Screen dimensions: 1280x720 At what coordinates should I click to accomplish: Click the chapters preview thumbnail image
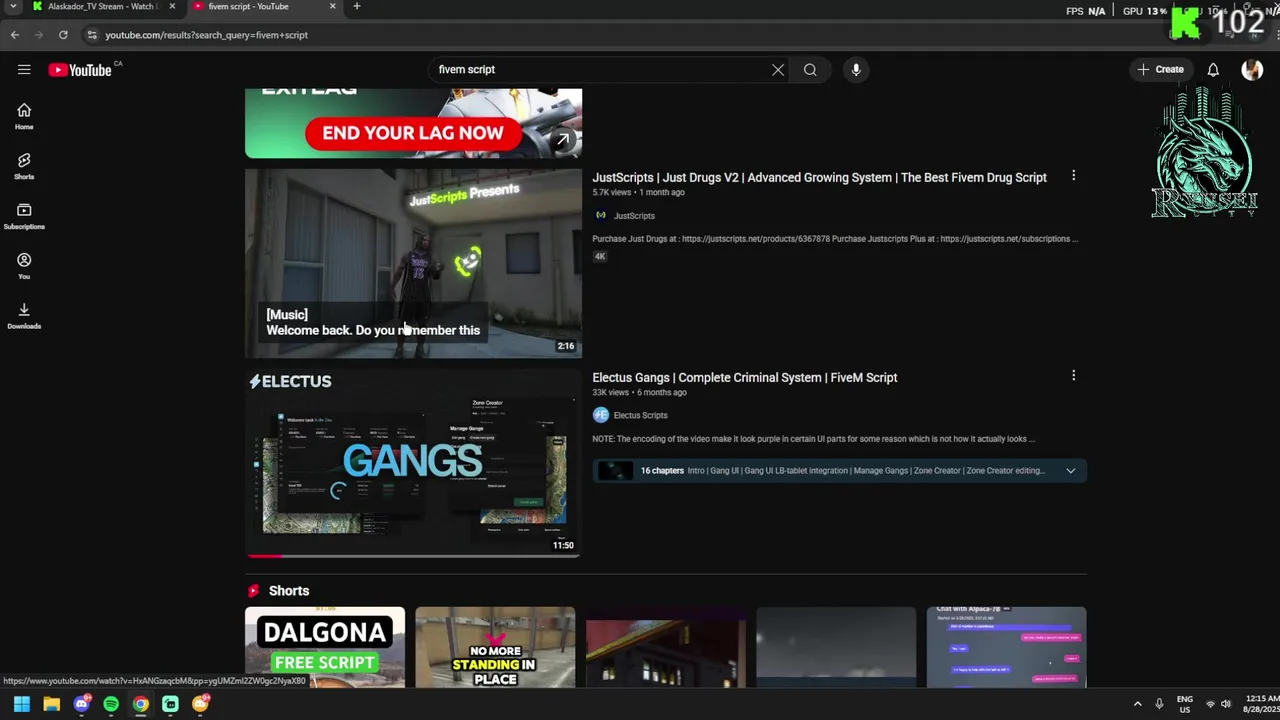[x=615, y=471]
